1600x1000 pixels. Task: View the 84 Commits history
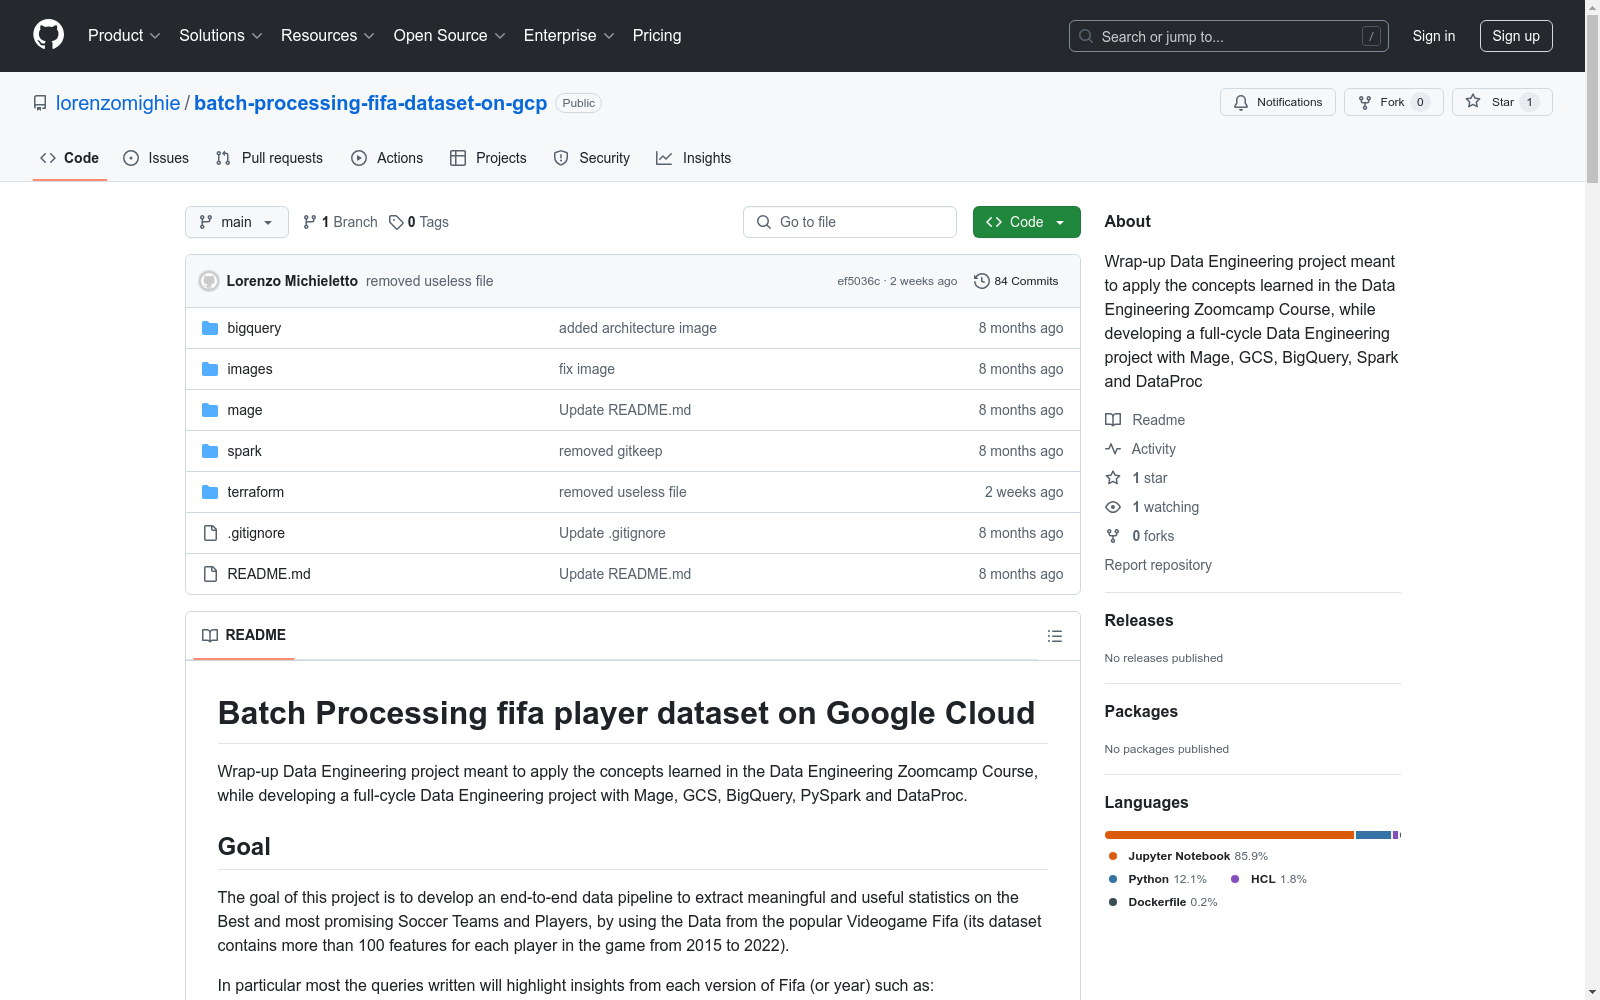(1016, 281)
